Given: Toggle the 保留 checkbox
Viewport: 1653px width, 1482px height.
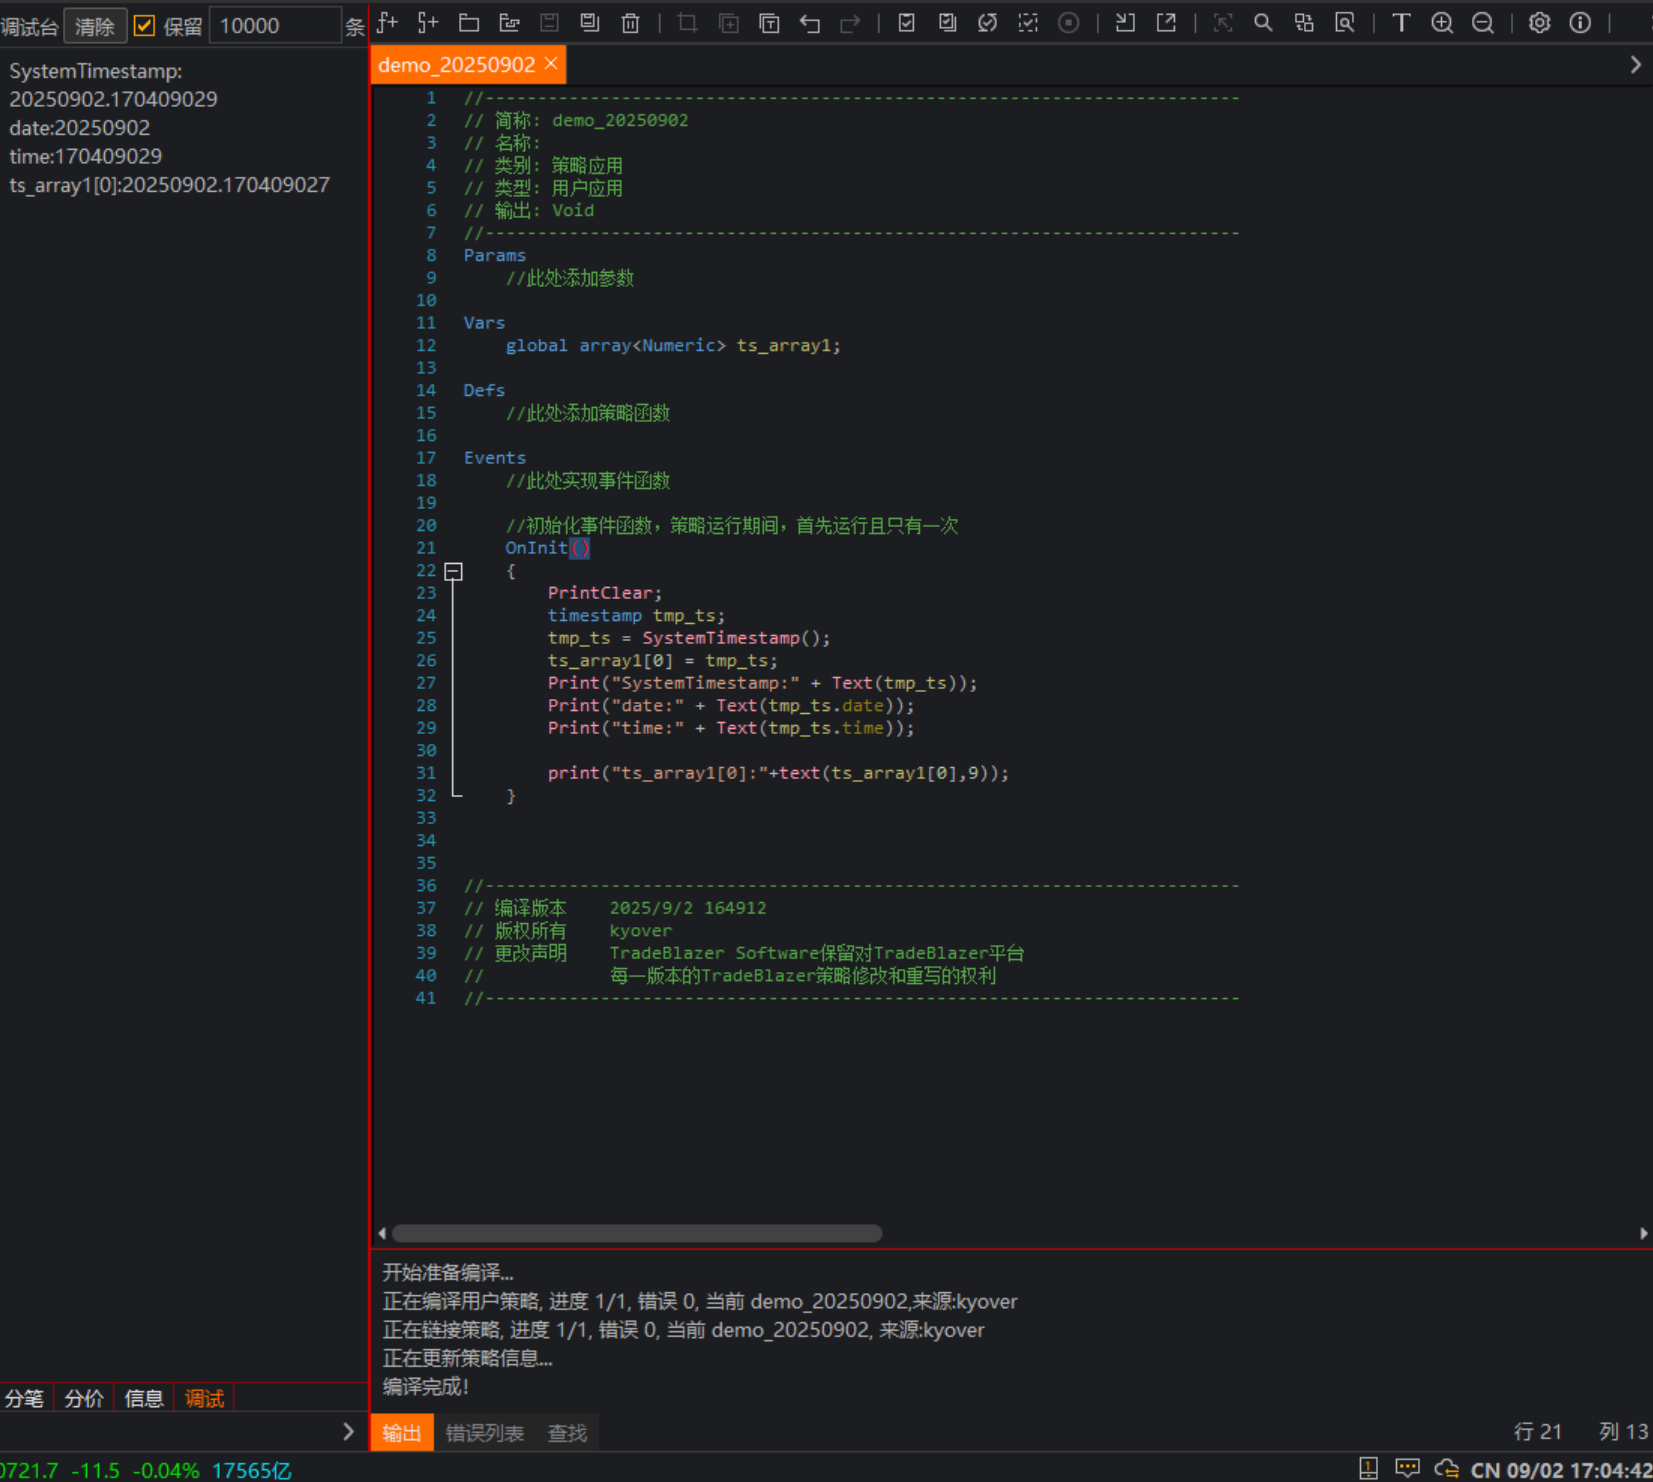Looking at the screenshot, I should (x=144, y=26).
